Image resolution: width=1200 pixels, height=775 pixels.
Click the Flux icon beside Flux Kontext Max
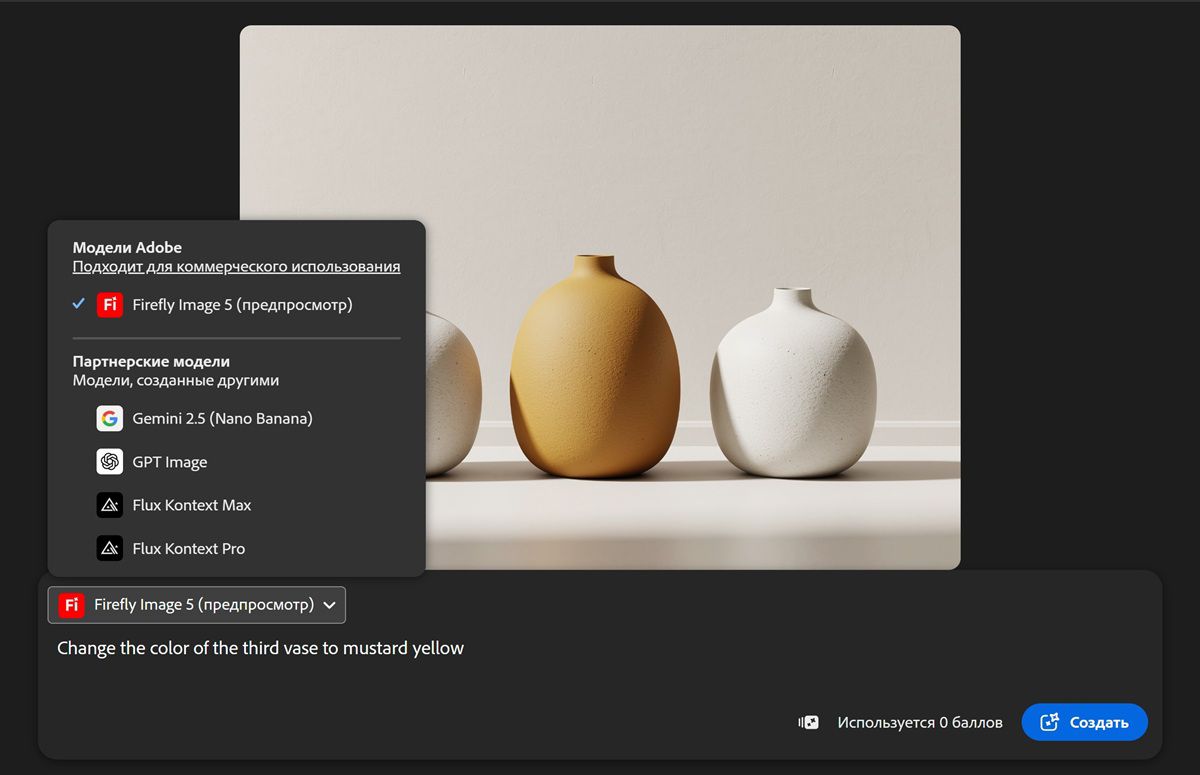coord(110,505)
